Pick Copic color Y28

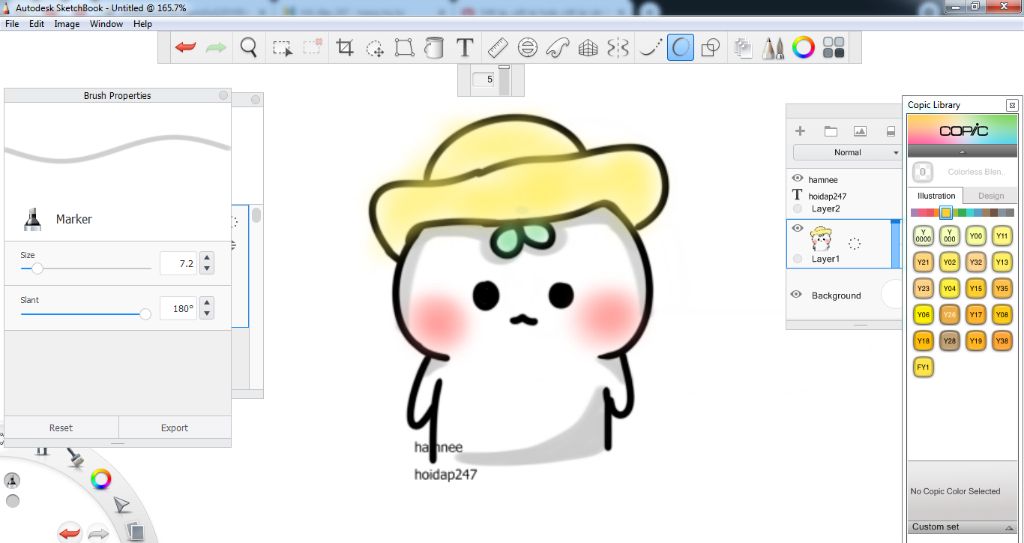click(x=949, y=340)
